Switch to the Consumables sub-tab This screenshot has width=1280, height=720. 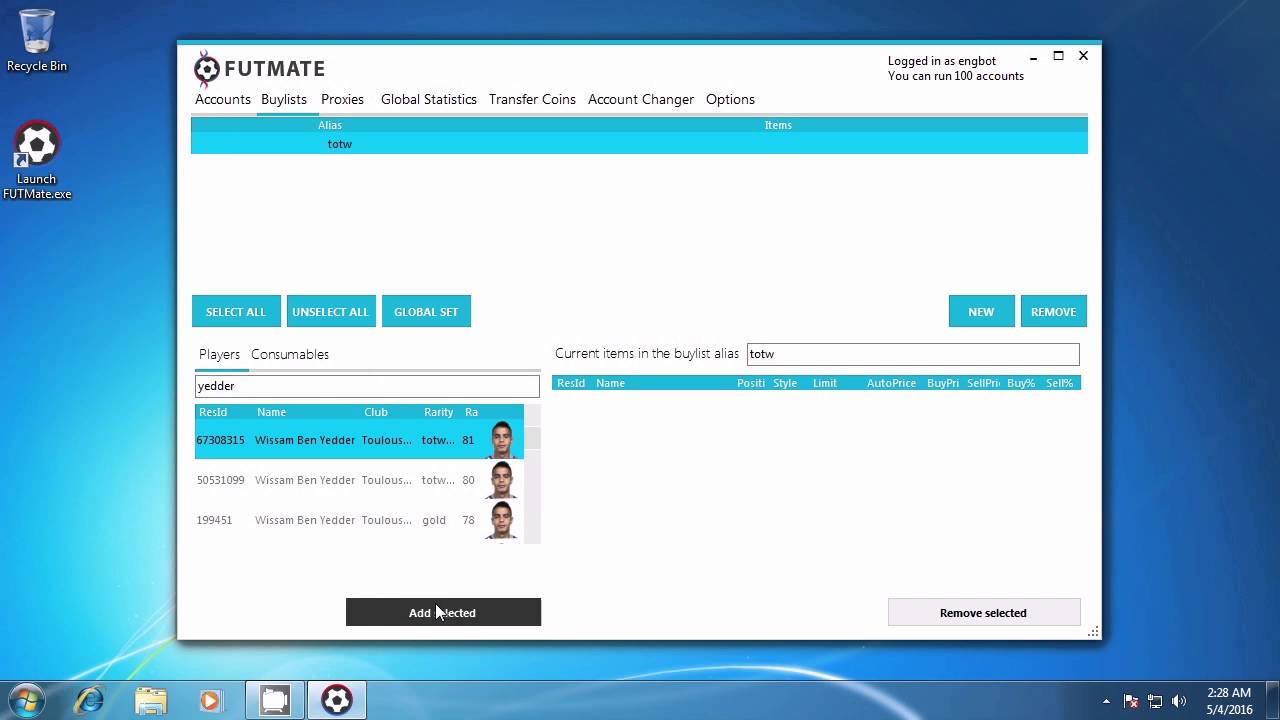290,354
